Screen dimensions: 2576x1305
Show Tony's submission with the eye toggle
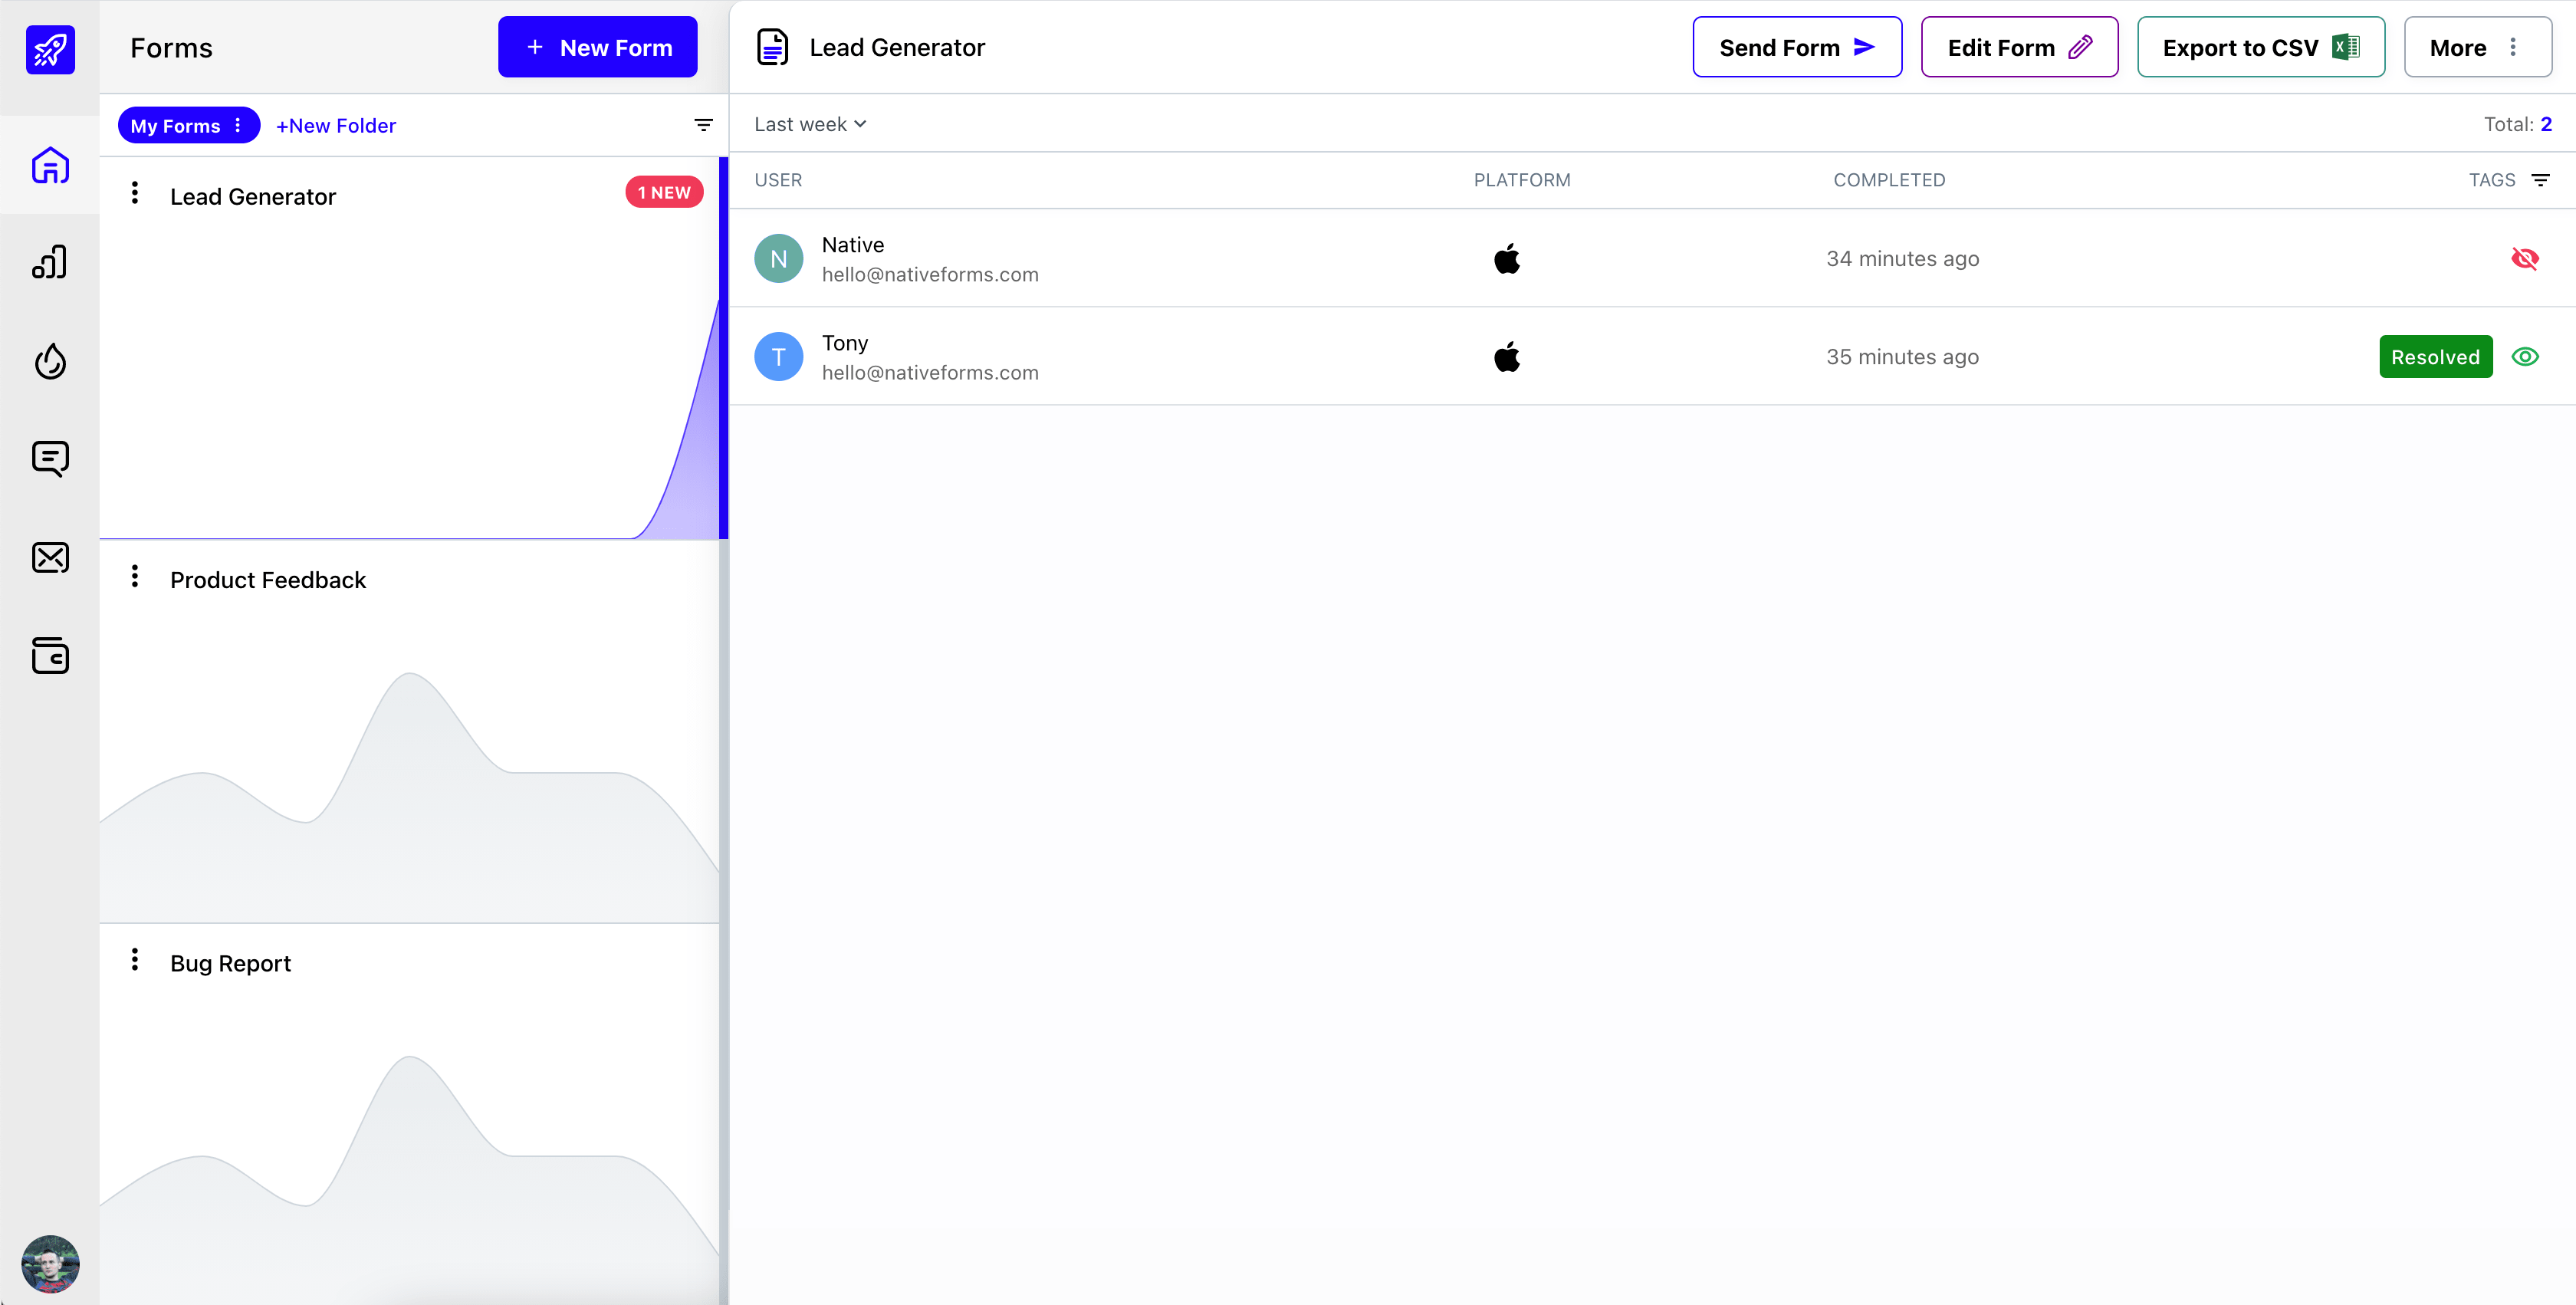point(2525,356)
